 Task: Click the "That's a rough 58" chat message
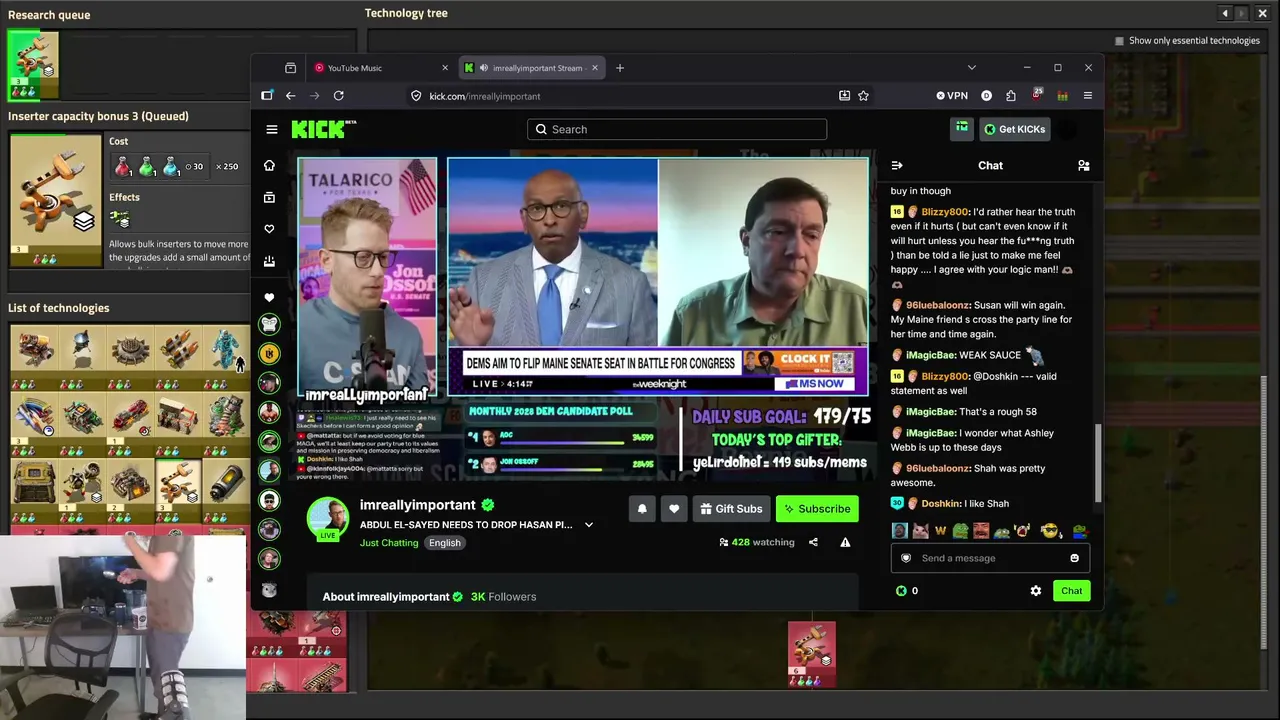[x=998, y=412]
